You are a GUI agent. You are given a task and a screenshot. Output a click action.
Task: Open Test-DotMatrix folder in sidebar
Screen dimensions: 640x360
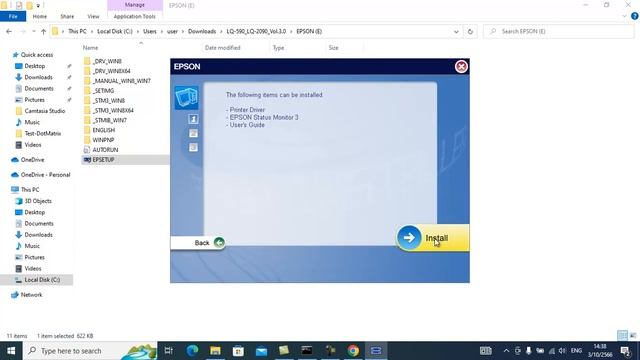click(42, 133)
